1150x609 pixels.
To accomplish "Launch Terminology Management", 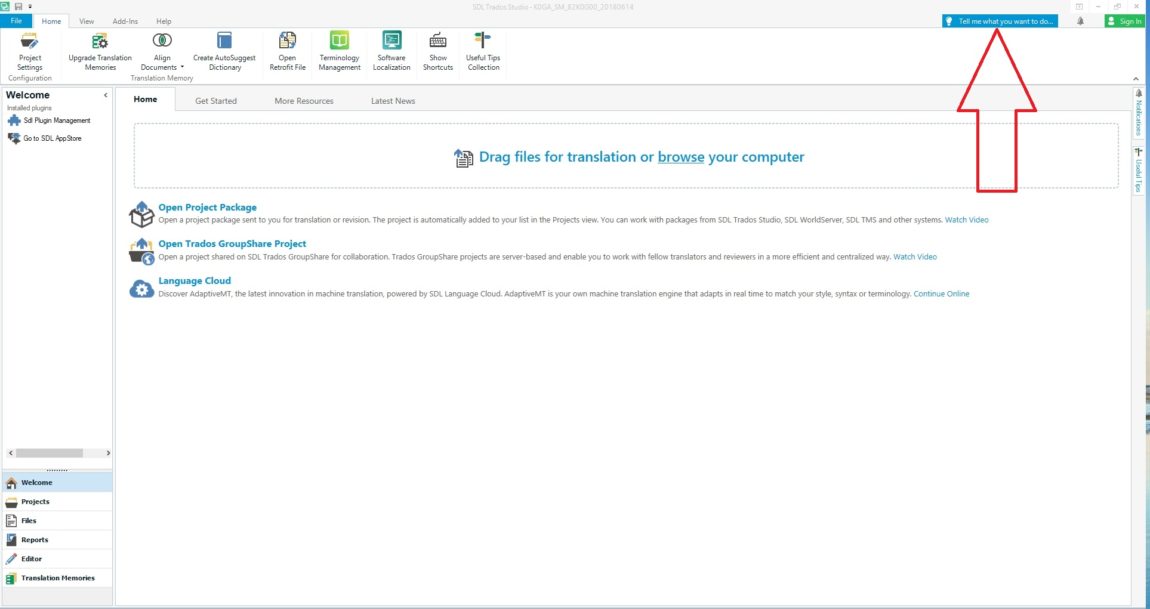I will (x=340, y=51).
